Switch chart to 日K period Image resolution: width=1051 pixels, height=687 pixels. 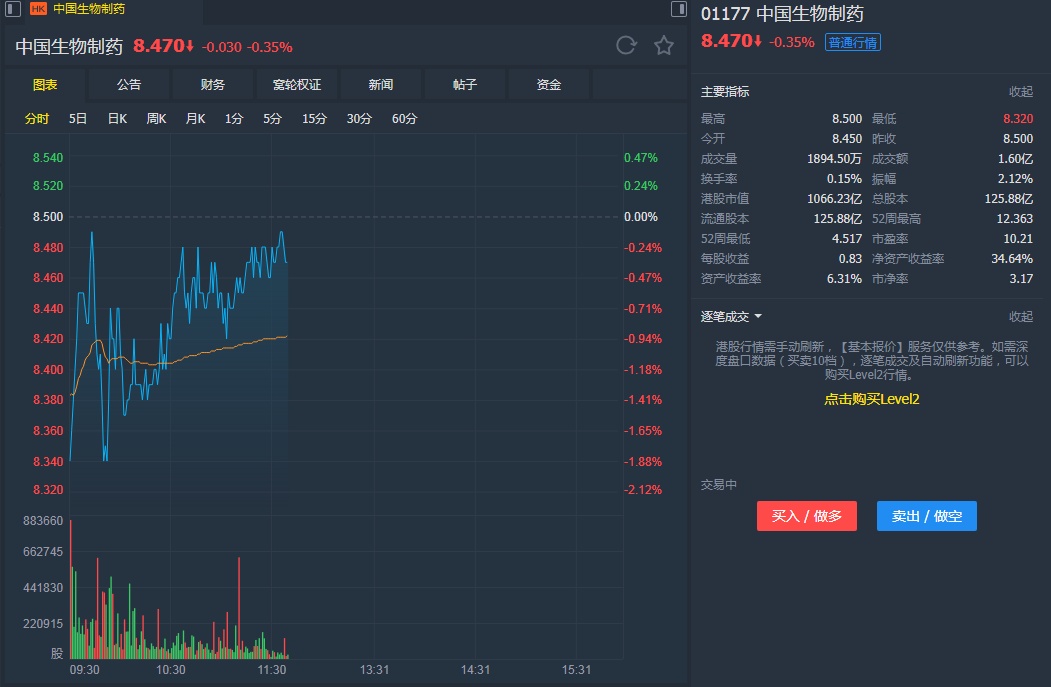(117, 119)
